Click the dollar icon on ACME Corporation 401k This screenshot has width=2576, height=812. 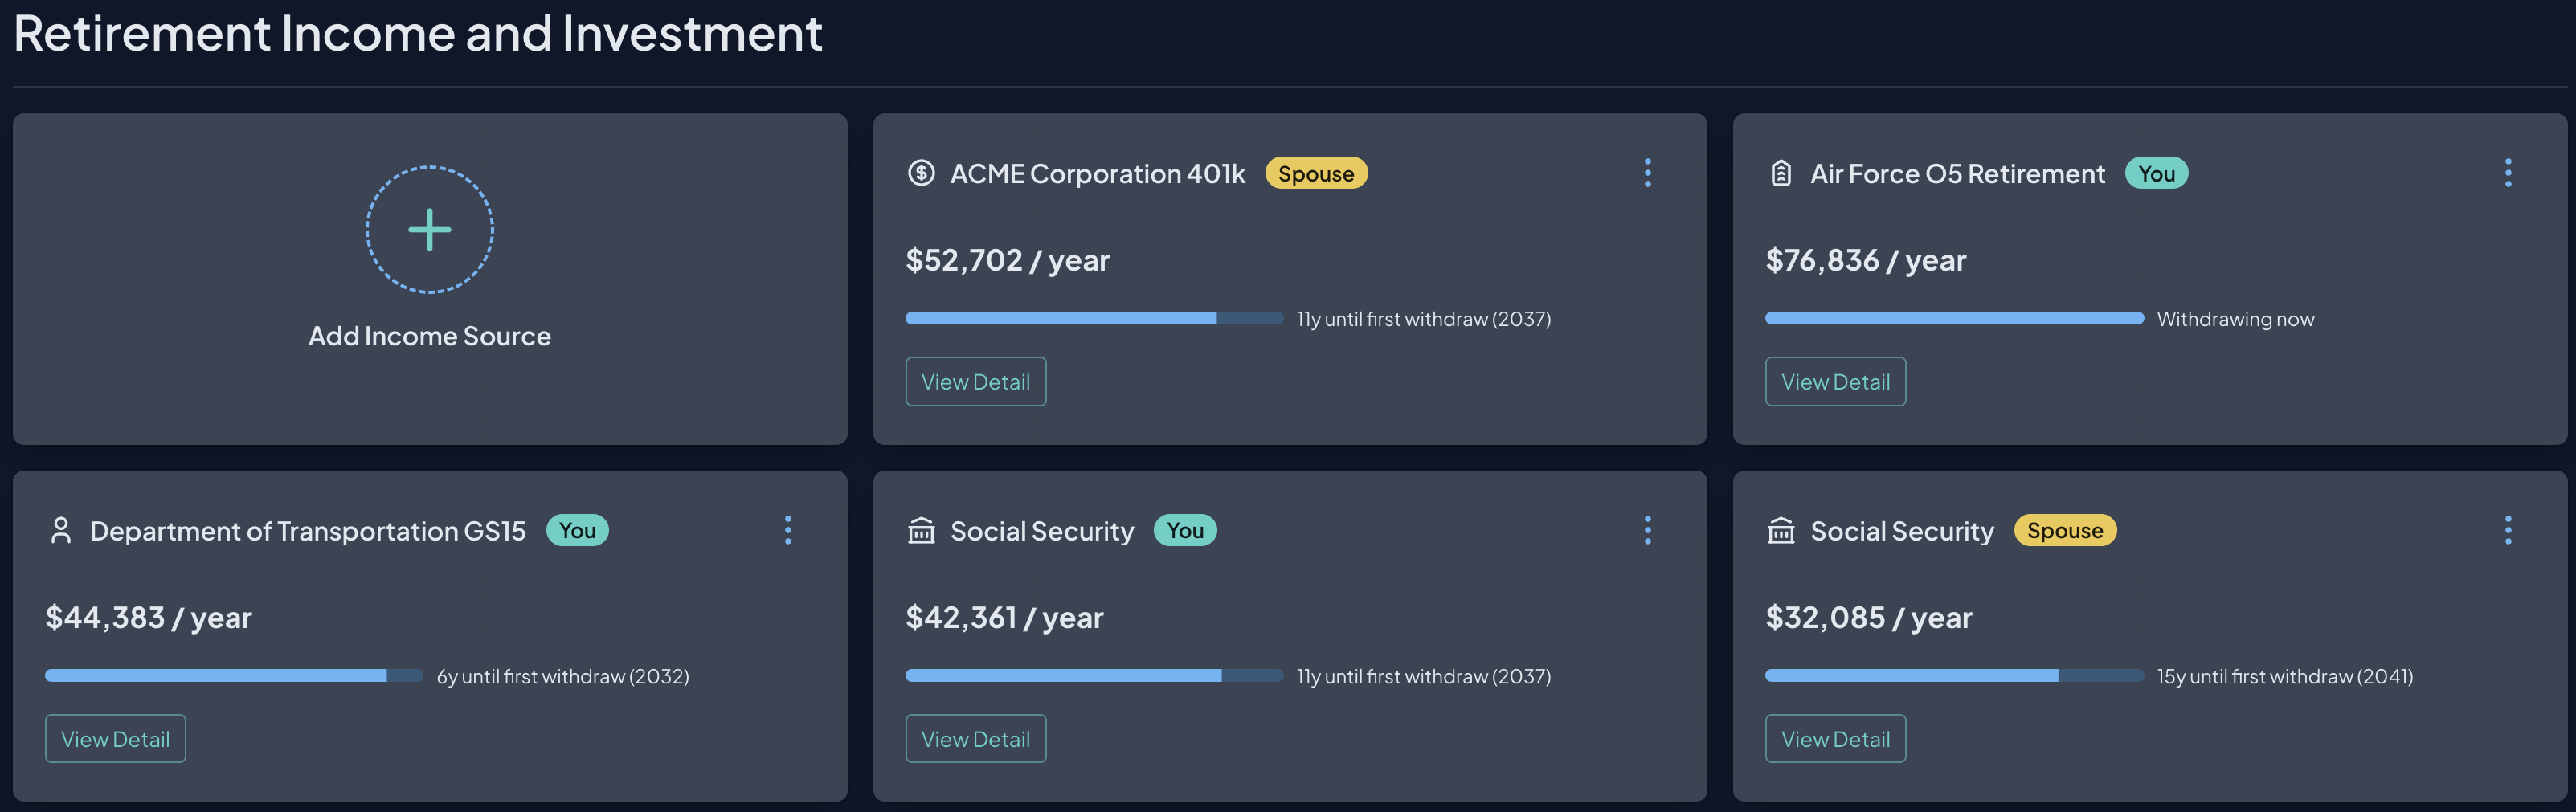pos(920,173)
